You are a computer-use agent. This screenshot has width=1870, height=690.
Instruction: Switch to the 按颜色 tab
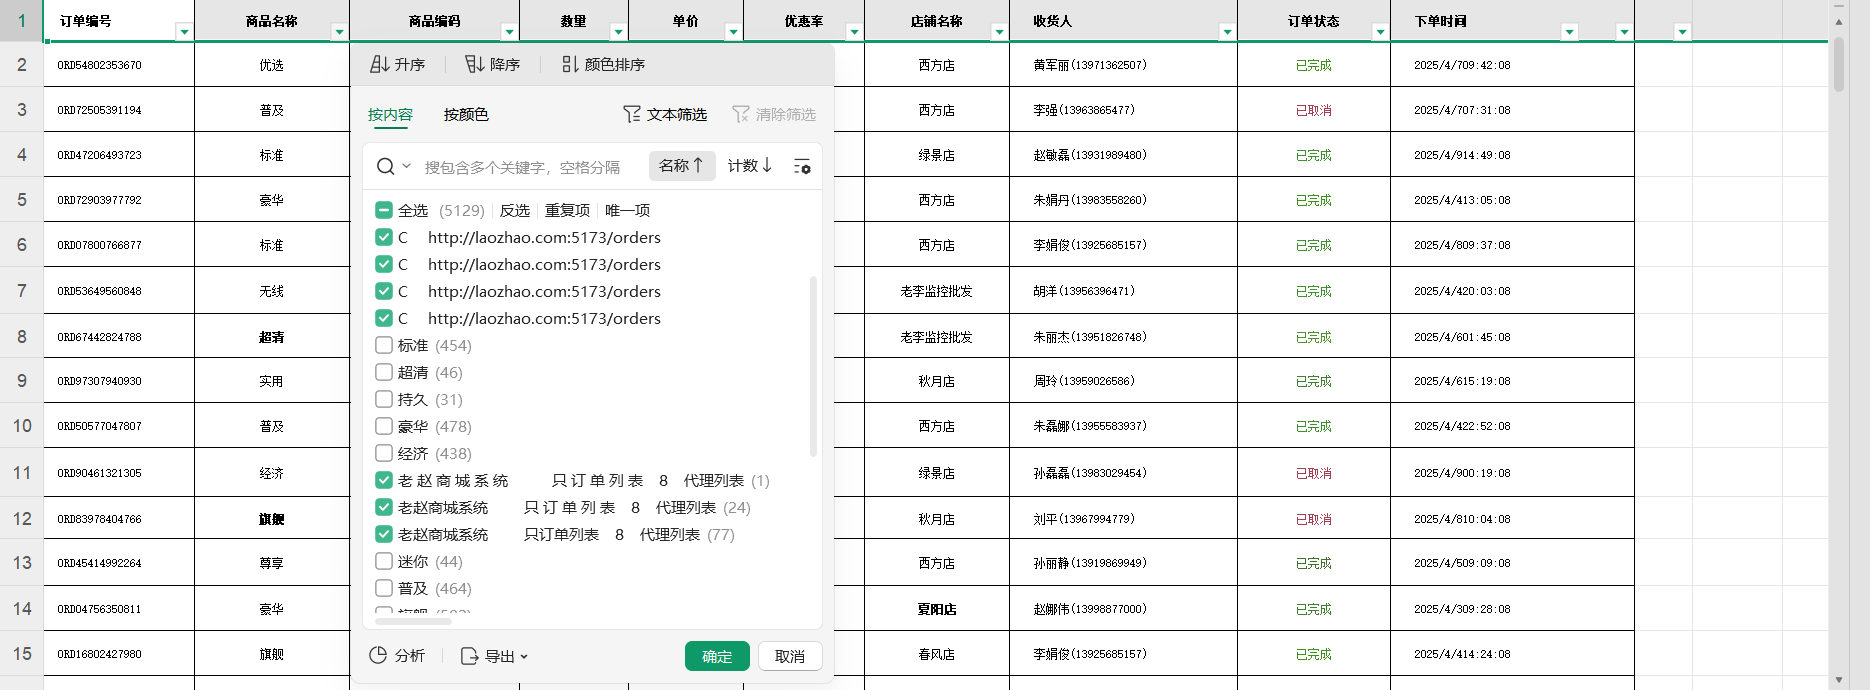pos(466,114)
